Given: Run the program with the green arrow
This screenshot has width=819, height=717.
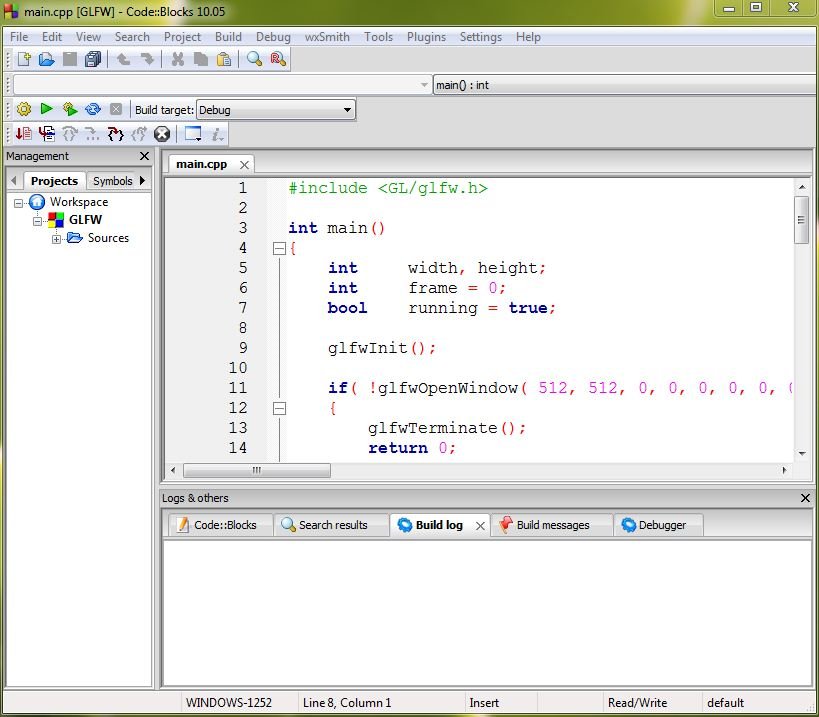Looking at the screenshot, I should [x=46, y=109].
